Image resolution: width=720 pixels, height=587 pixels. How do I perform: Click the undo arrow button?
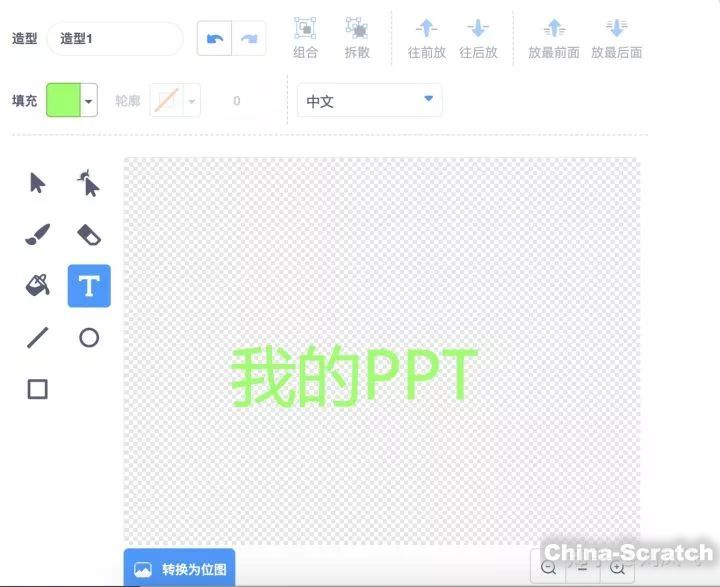[x=214, y=38]
